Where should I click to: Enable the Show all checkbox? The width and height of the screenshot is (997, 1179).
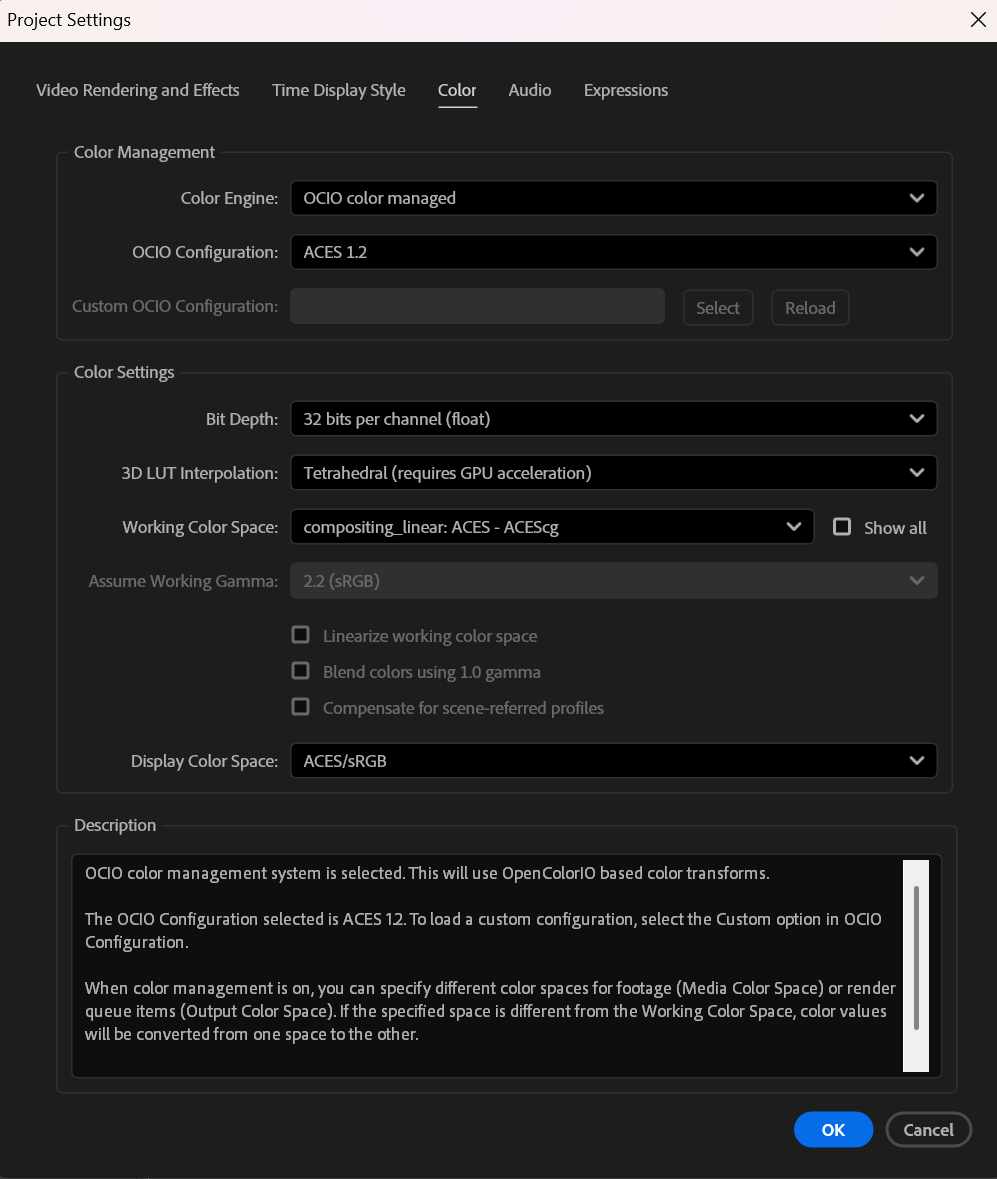[842, 527]
